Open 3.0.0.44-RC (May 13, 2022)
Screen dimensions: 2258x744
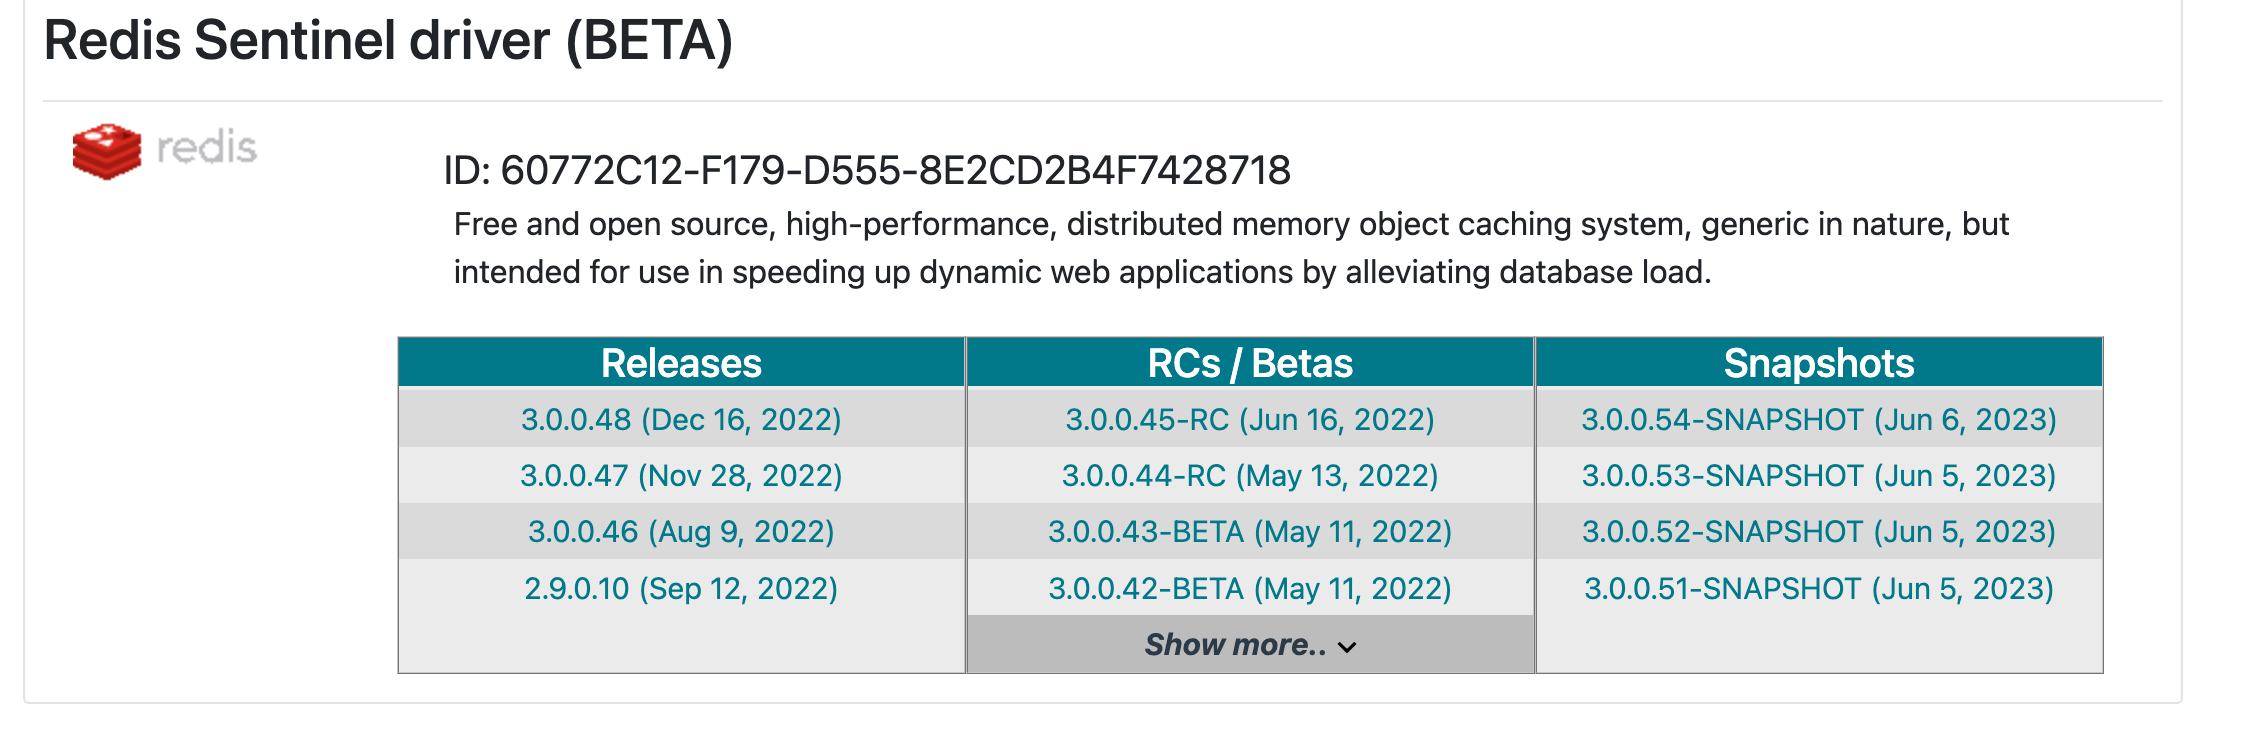pos(1250,475)
